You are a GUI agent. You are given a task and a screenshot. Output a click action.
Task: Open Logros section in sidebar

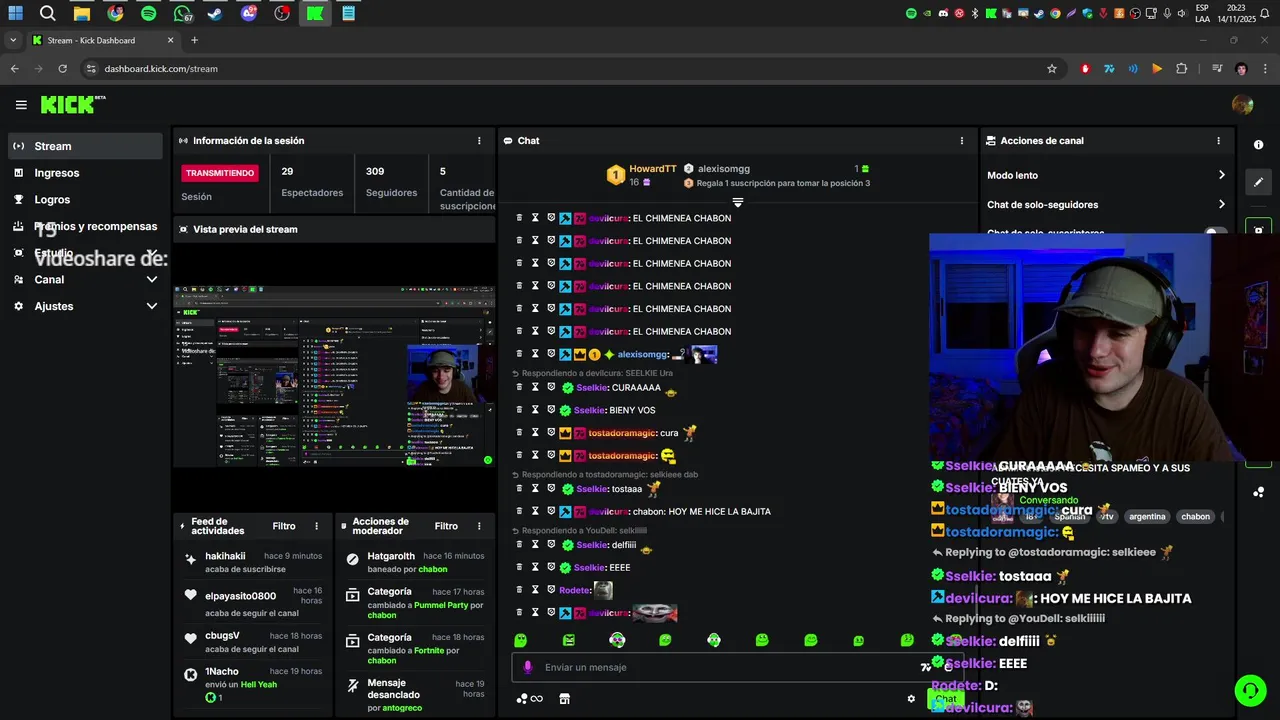pyautogui.click(x=85, y=200)
